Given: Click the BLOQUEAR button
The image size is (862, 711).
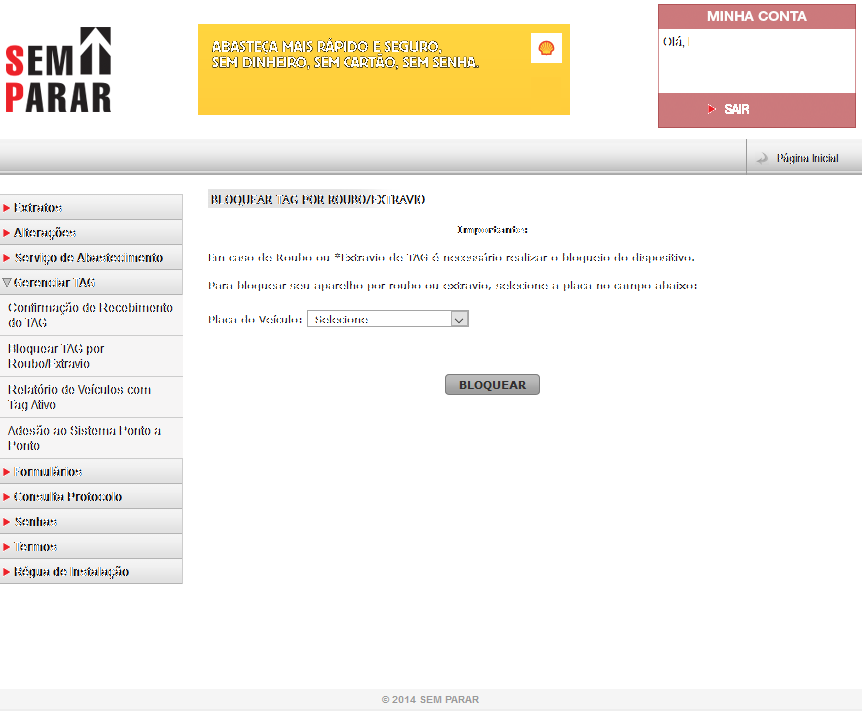Looking at the screenshot, I should click(x=492, y=385).
